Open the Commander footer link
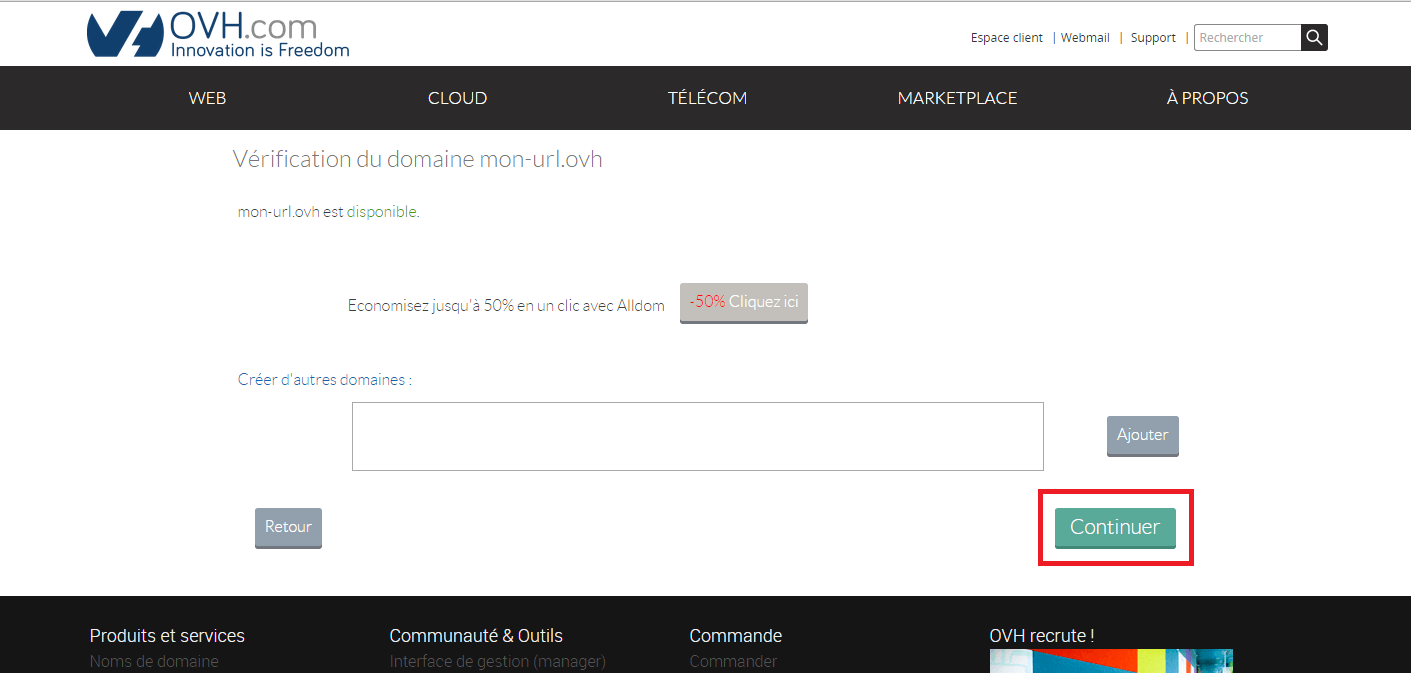 tap(733, 661)
